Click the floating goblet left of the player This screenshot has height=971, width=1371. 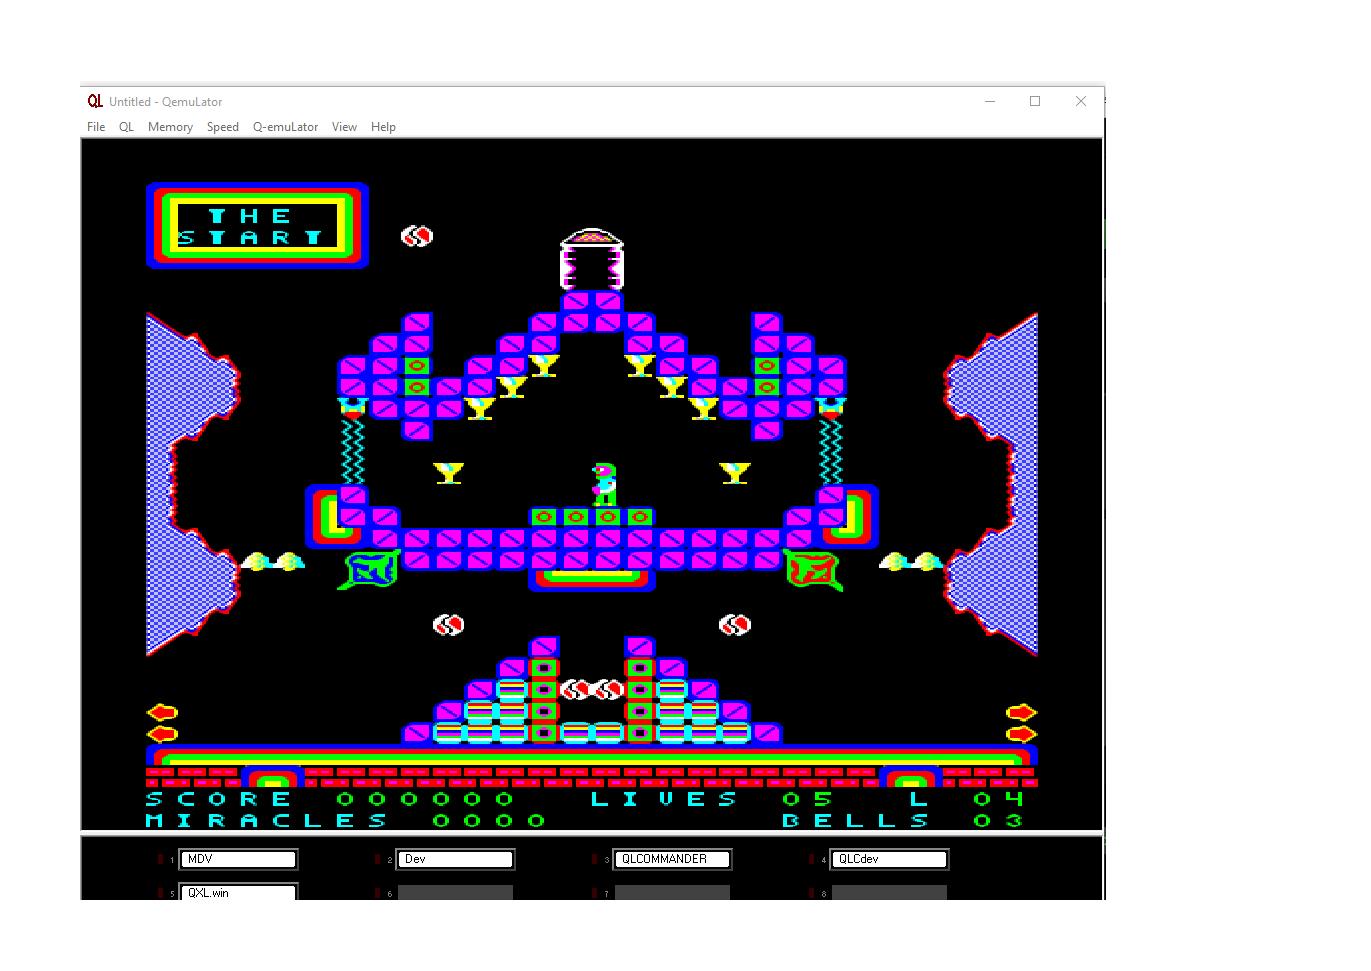(x=448, y=473)
